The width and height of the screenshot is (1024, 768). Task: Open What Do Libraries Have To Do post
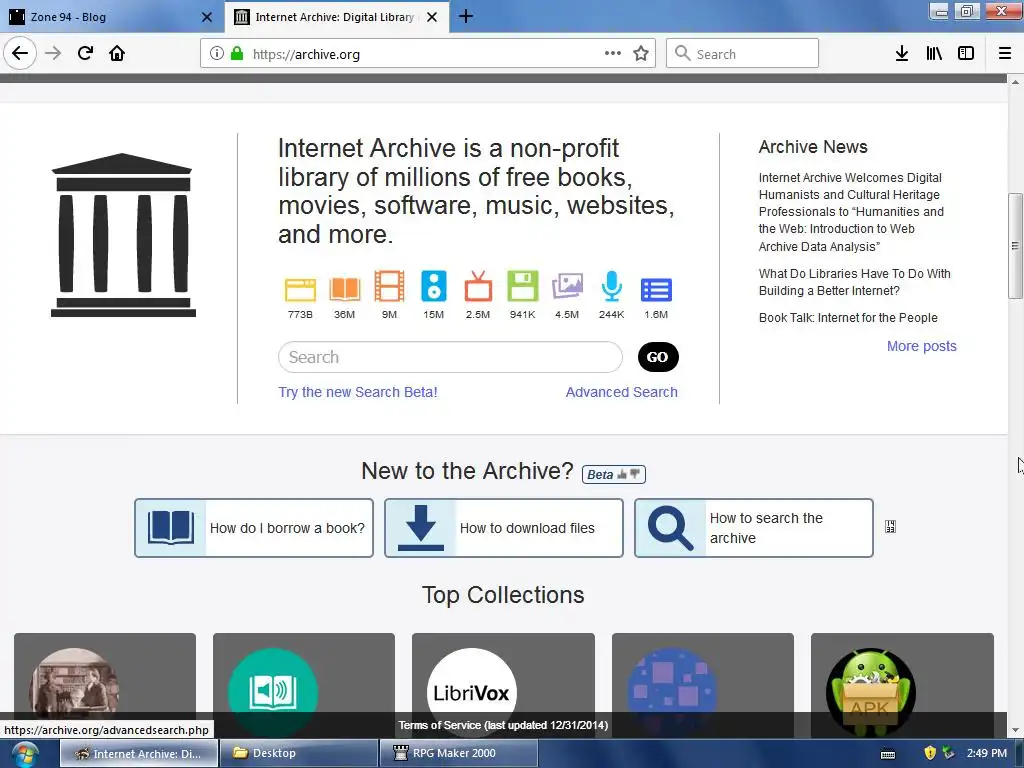pos(854,282)
